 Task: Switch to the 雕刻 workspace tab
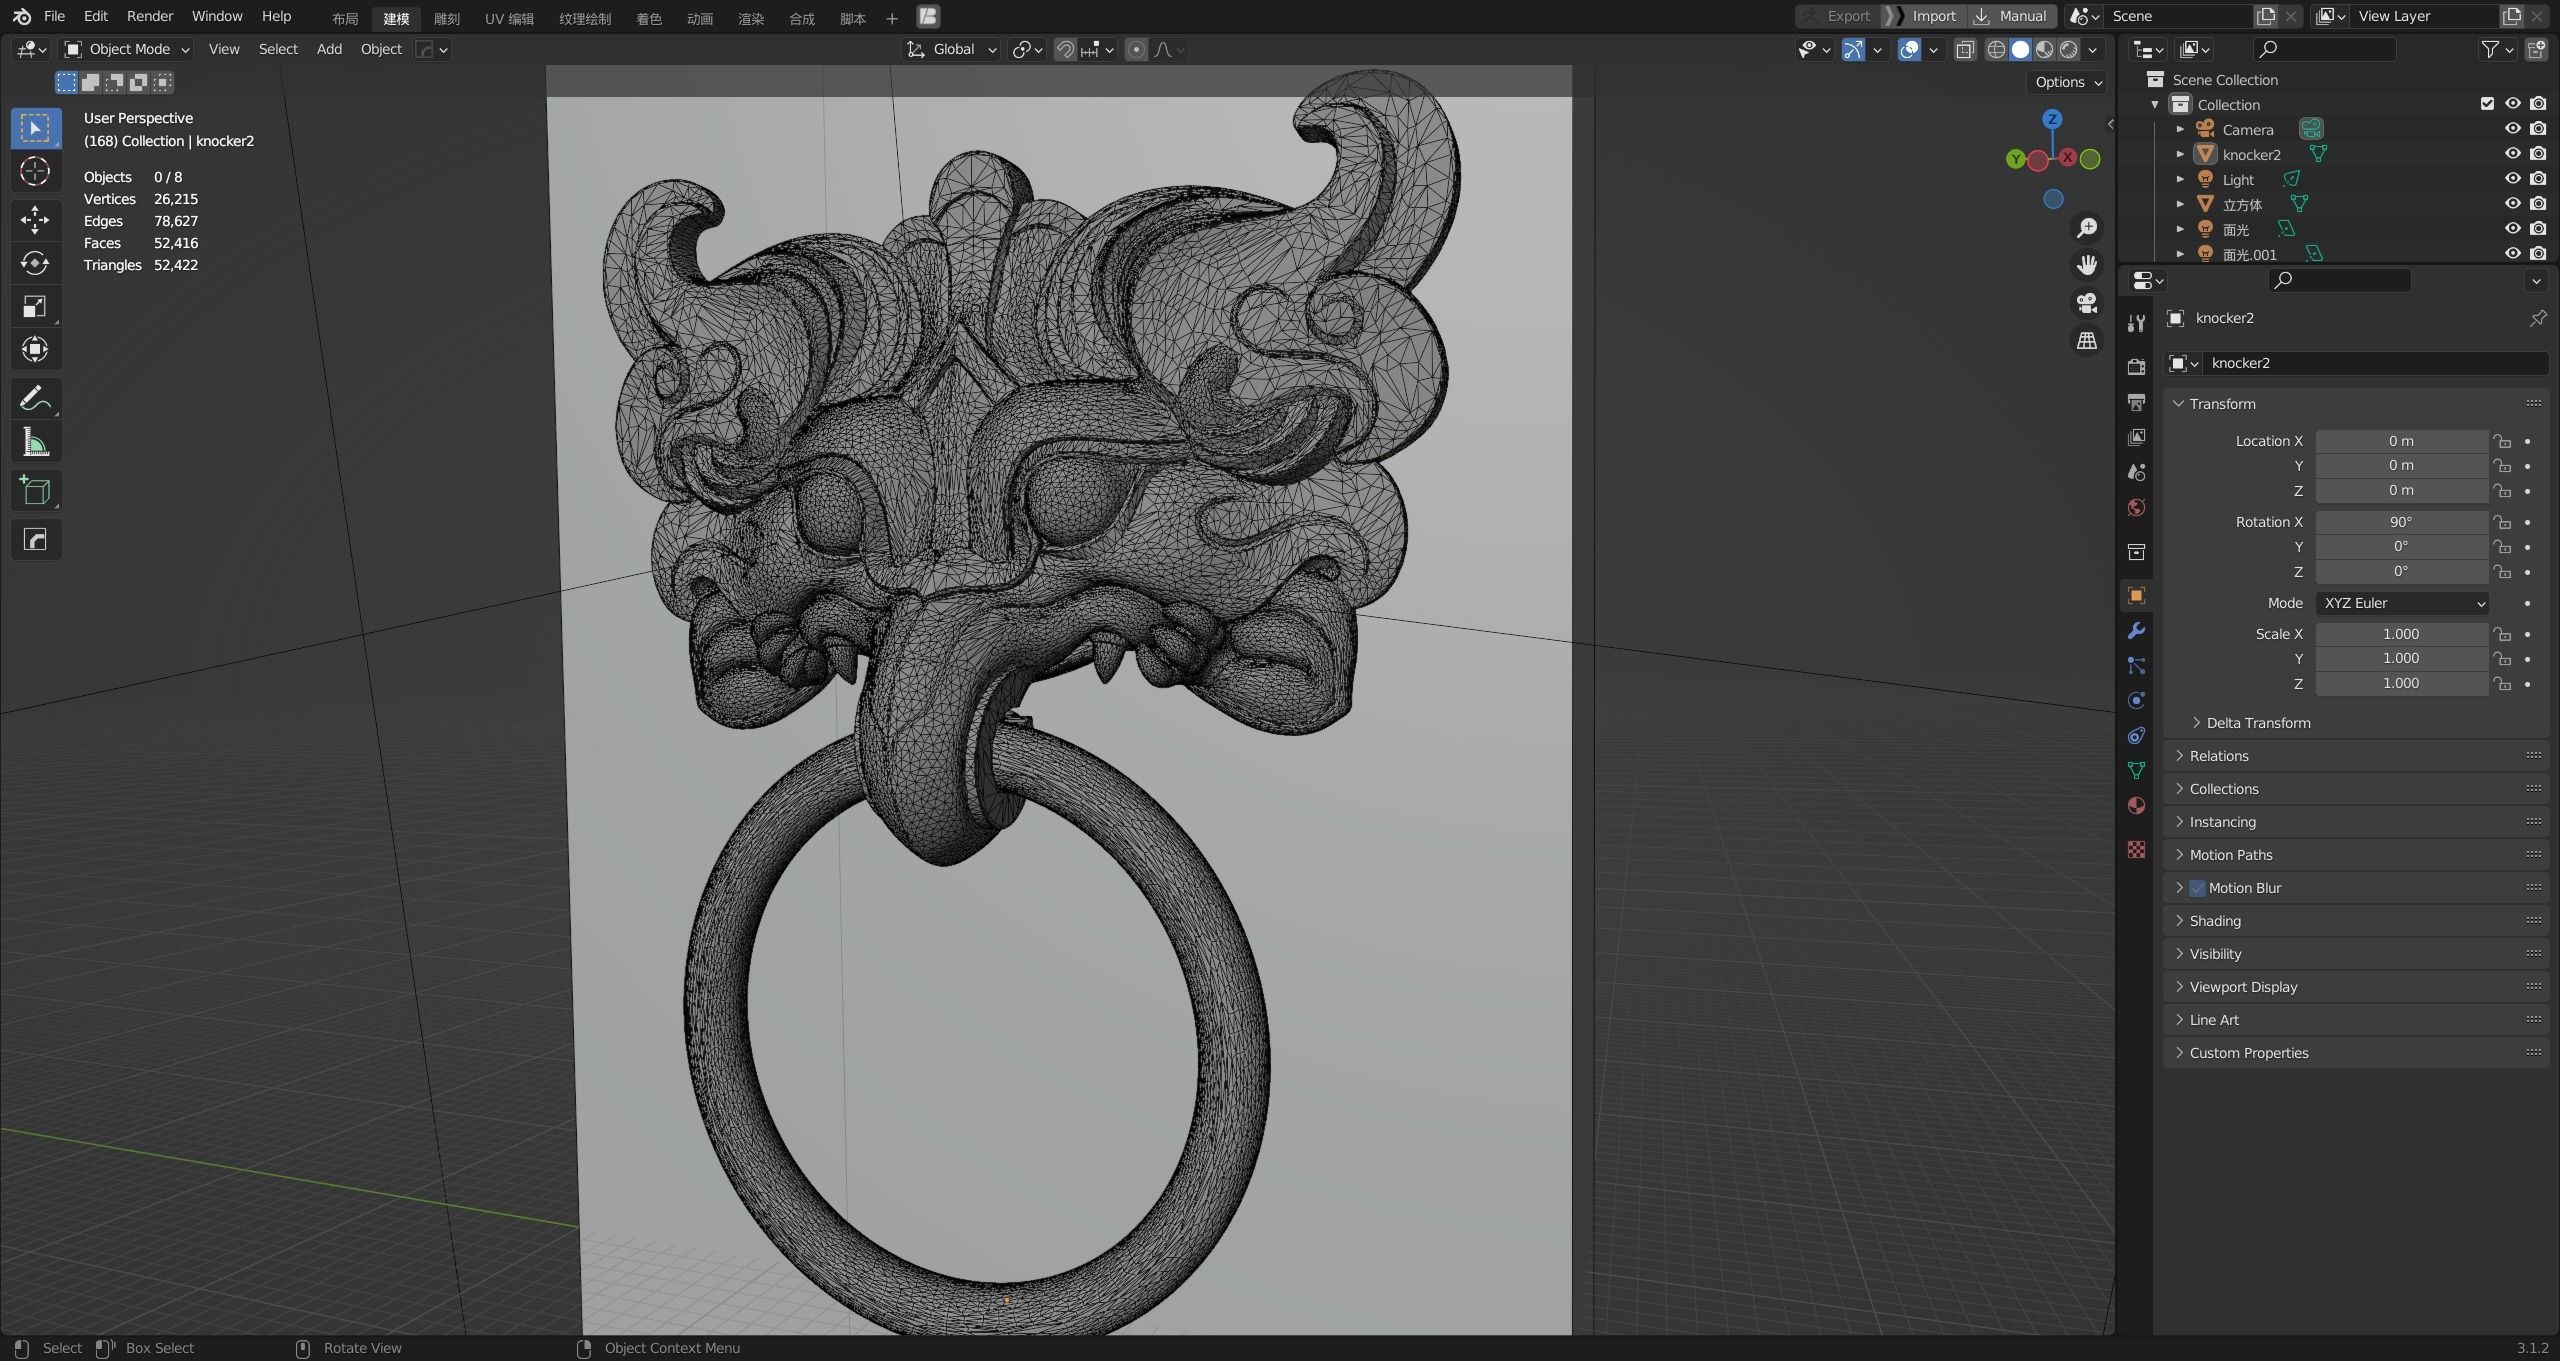[x=447, y=18]
